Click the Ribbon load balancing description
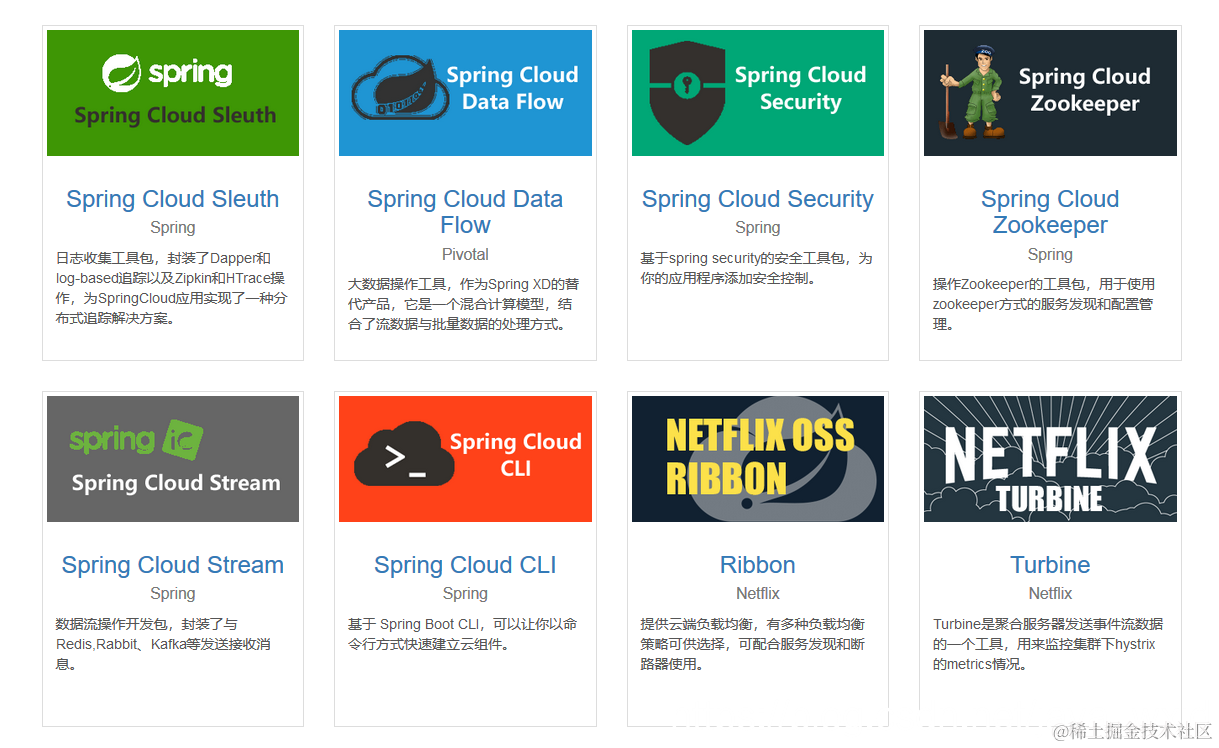The height and width of the screenshot is (748, 1219). coord(753,644)
